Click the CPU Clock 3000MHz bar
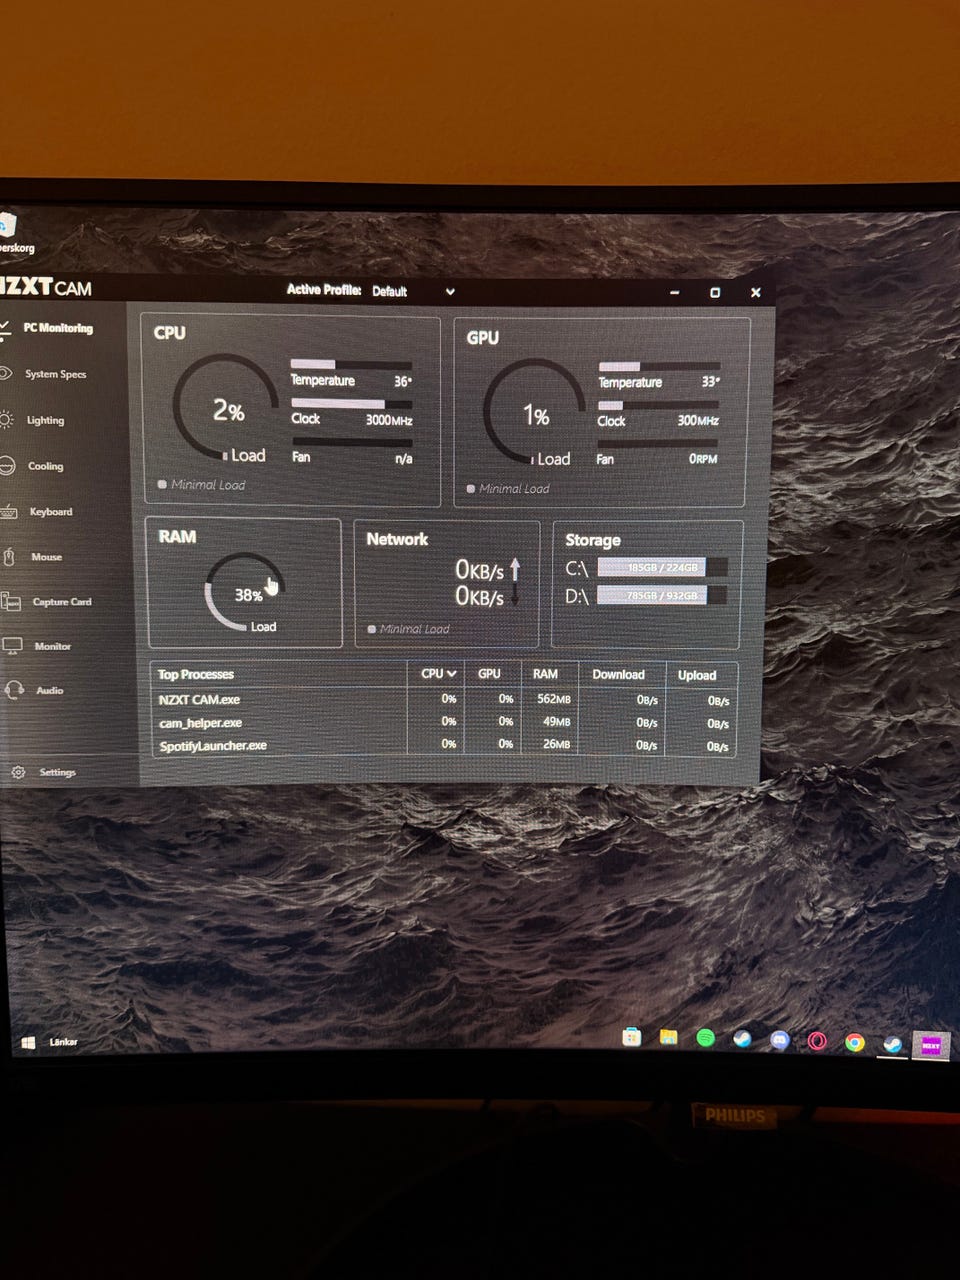The height and width of the screenshot is (1280, 960). (x=351, y=403)
